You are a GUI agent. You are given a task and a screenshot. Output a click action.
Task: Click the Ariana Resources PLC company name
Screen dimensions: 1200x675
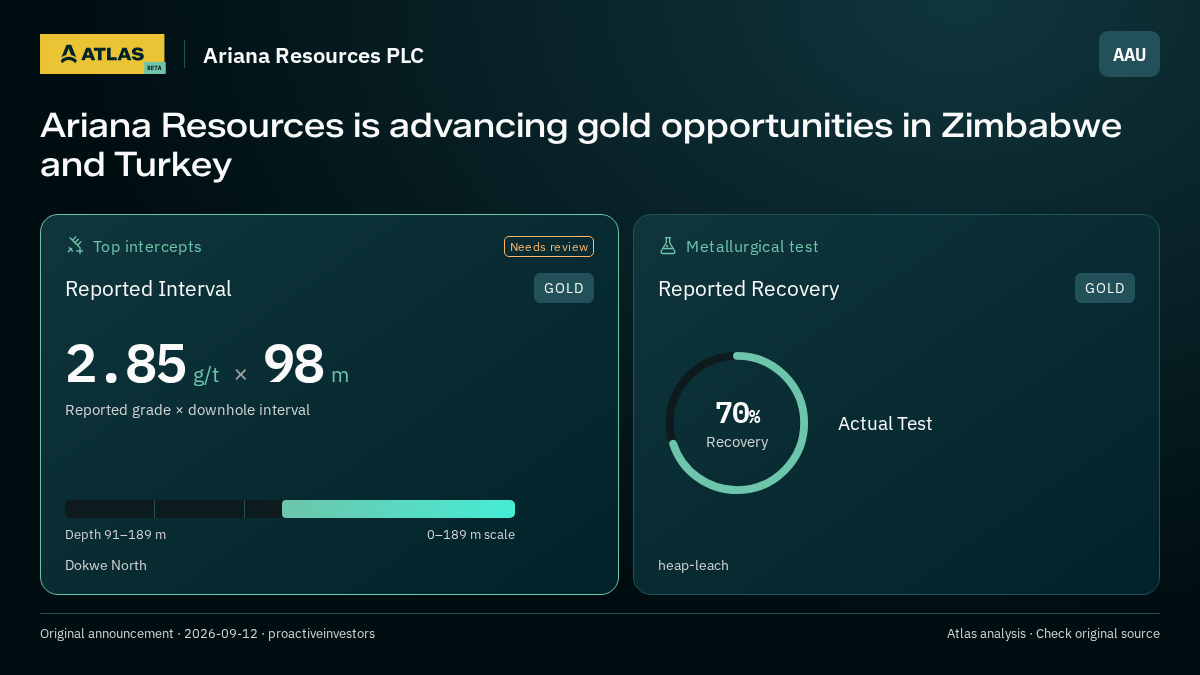pyautogui.click(x=313, y=55)
